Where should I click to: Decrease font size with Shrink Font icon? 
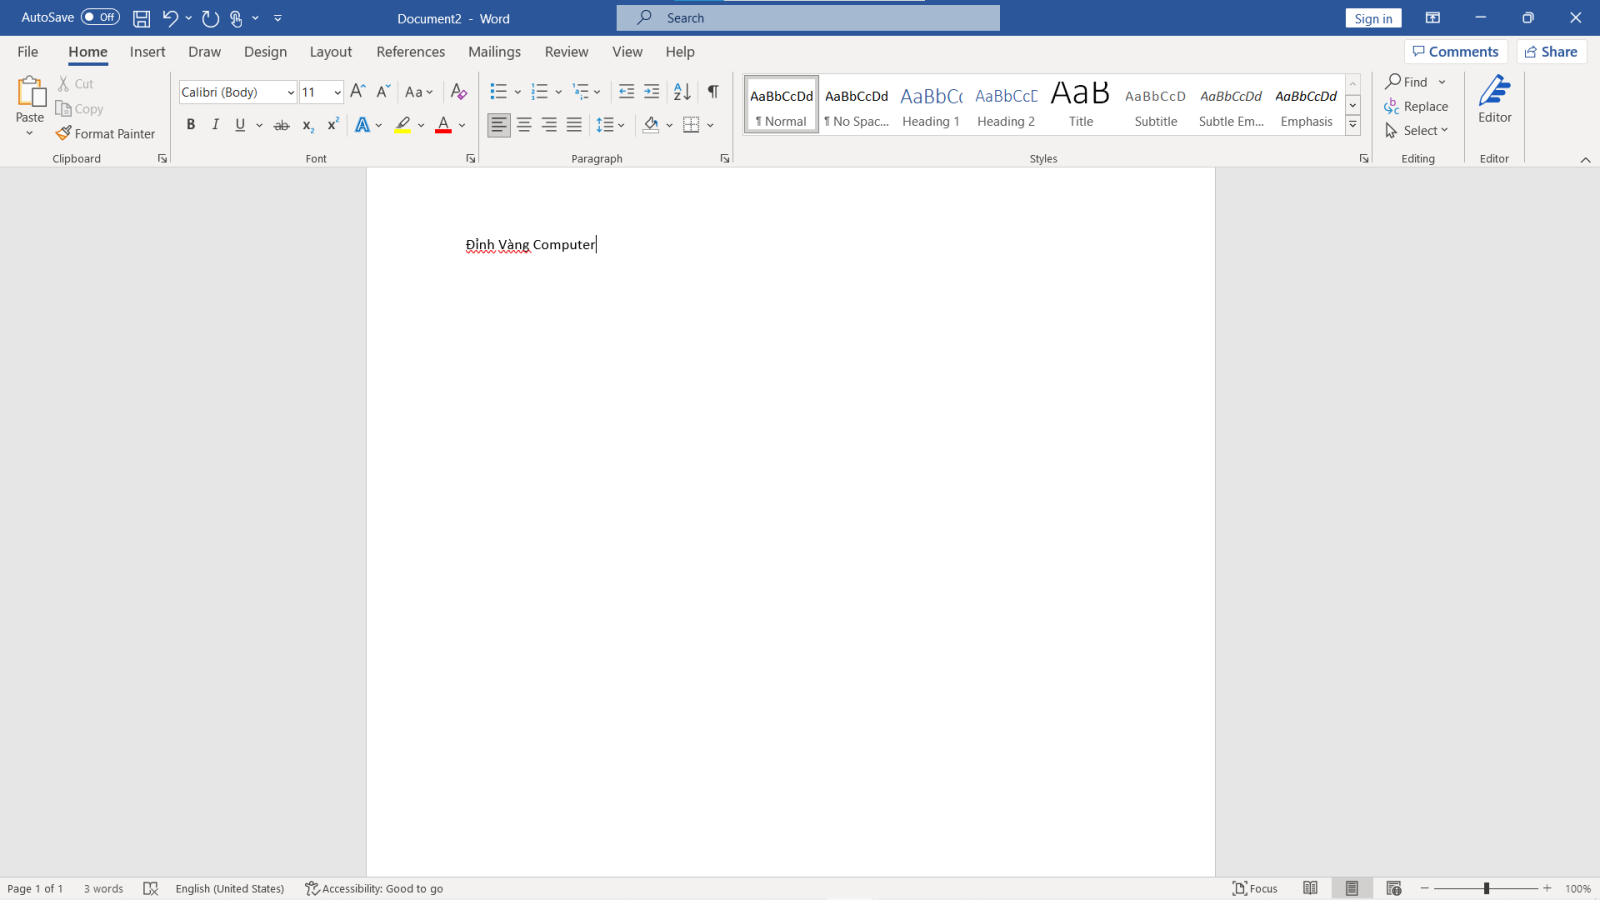click(x=383, y=91)
